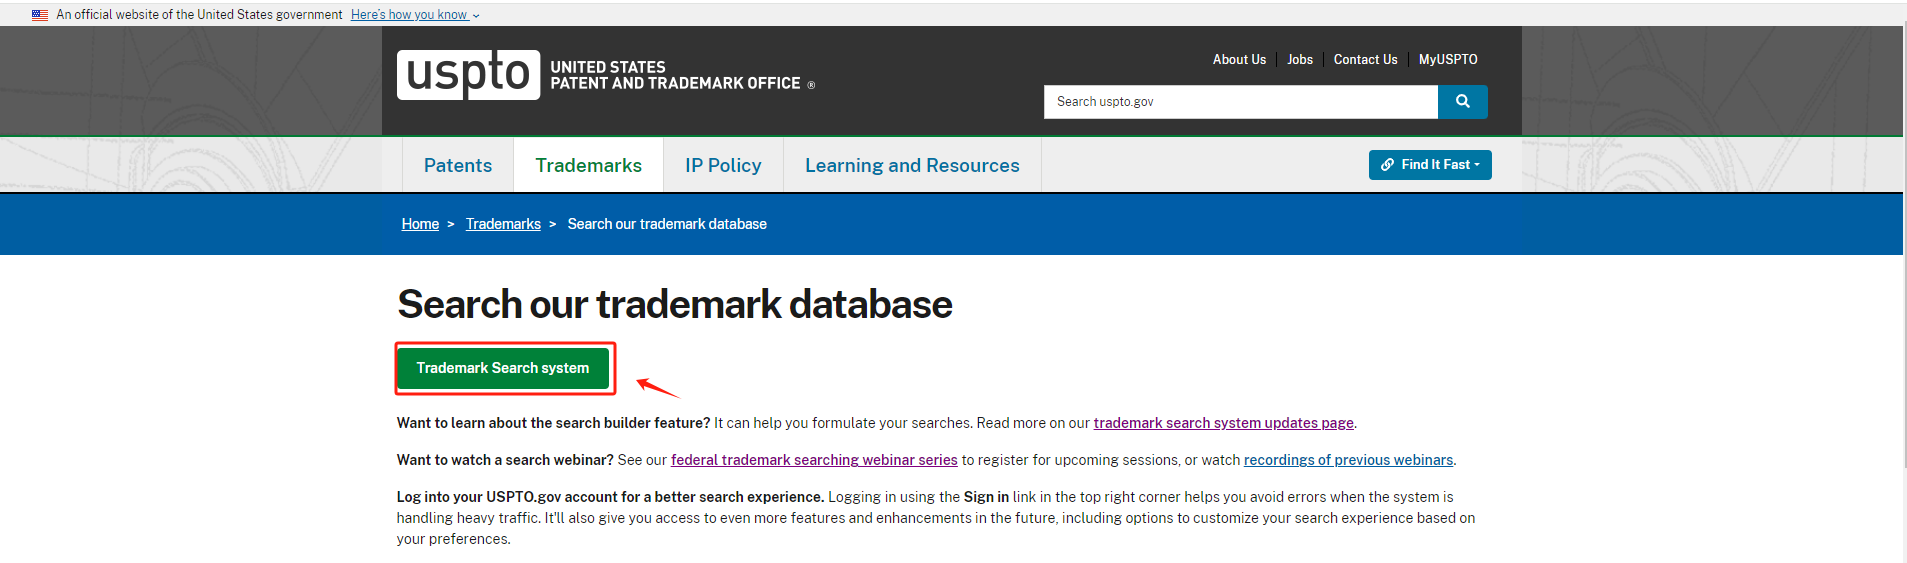Click the Search uspto.gov input field
This screenshot has height=563, width=1907.
(1241, 102)
